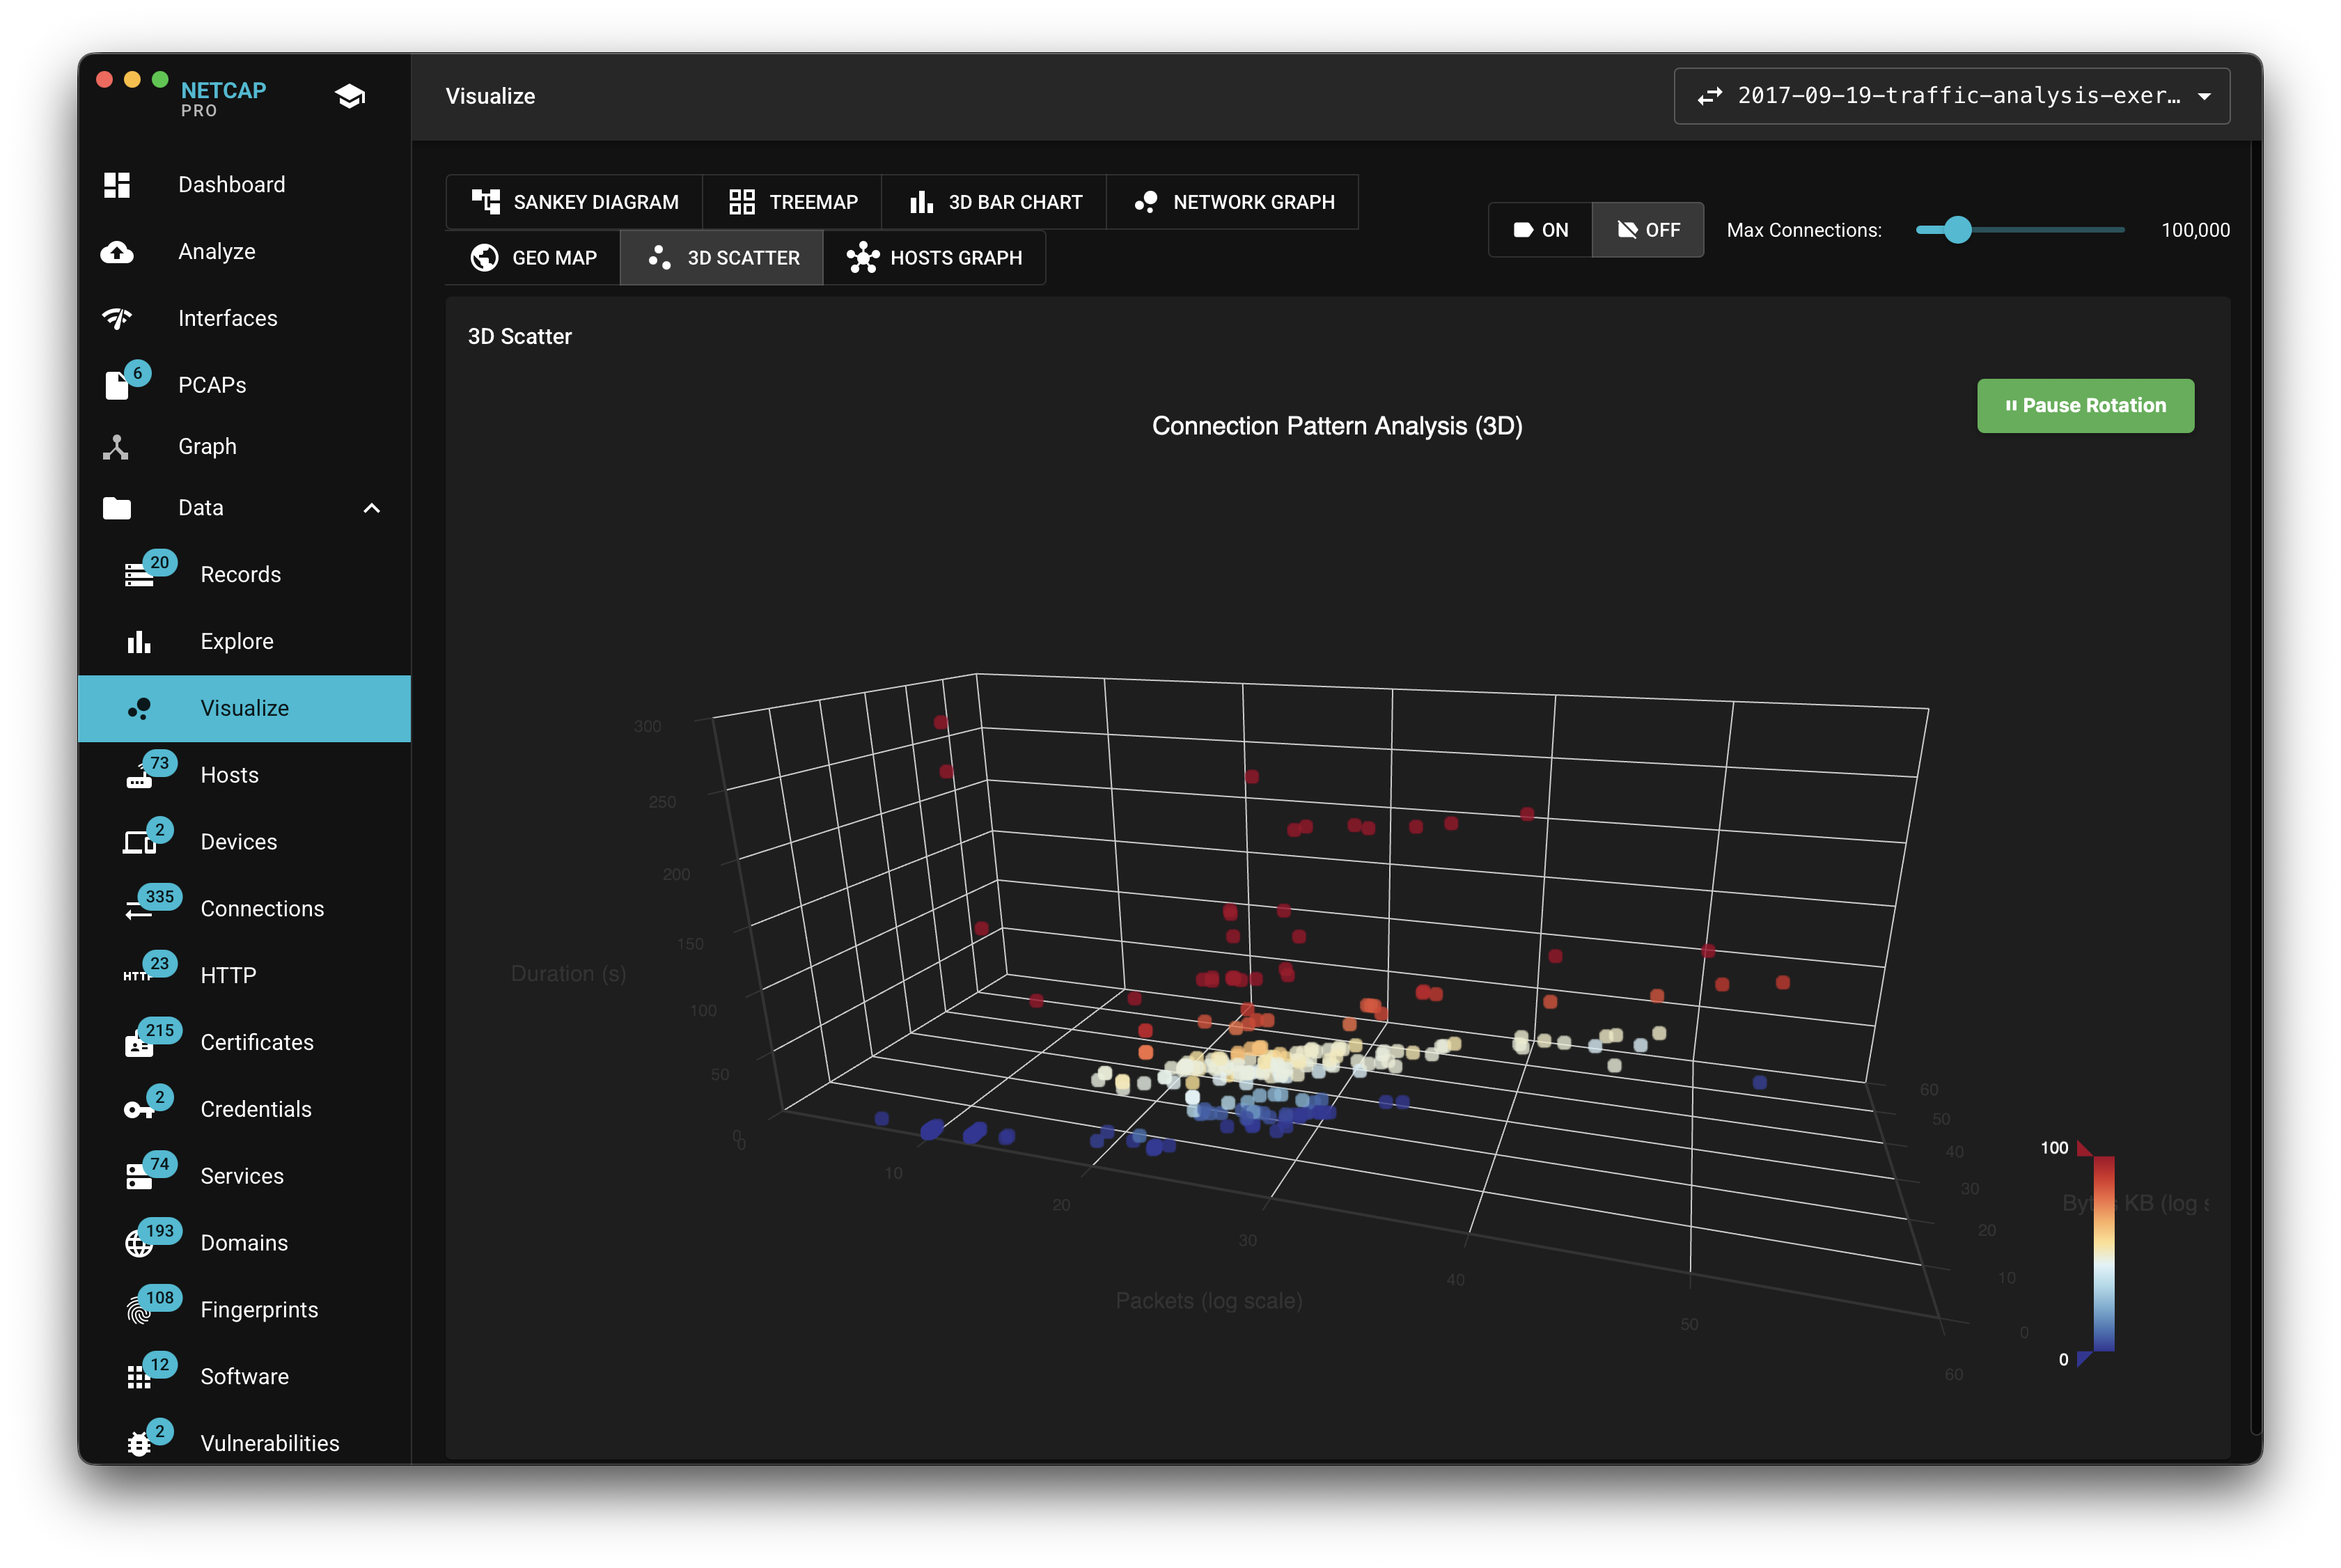2341x1568 pixels.
Task: Switch to the Network Graph tab
Action: [x=1233, y=202]
